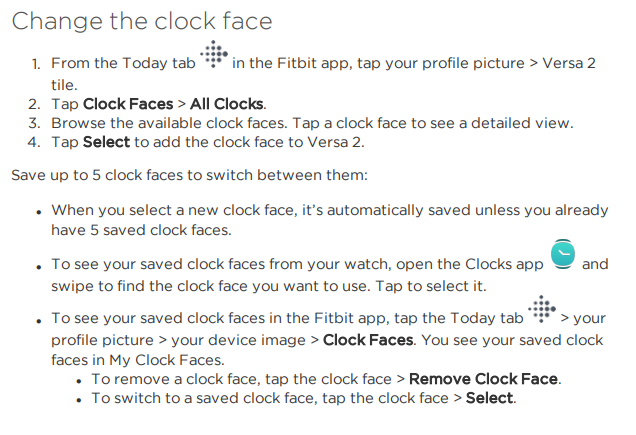The width and height of the screenshot is (636, 435).
Task: Click the words 'Clocks app' before teal icon
Action: click(x=504, y=265)
